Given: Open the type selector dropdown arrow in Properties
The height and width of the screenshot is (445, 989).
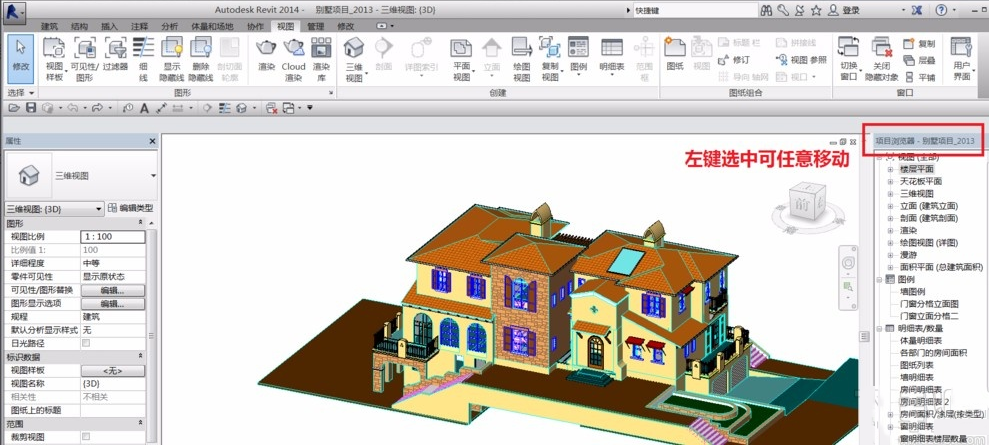Looking at the screenshot, I should (153, 176).
